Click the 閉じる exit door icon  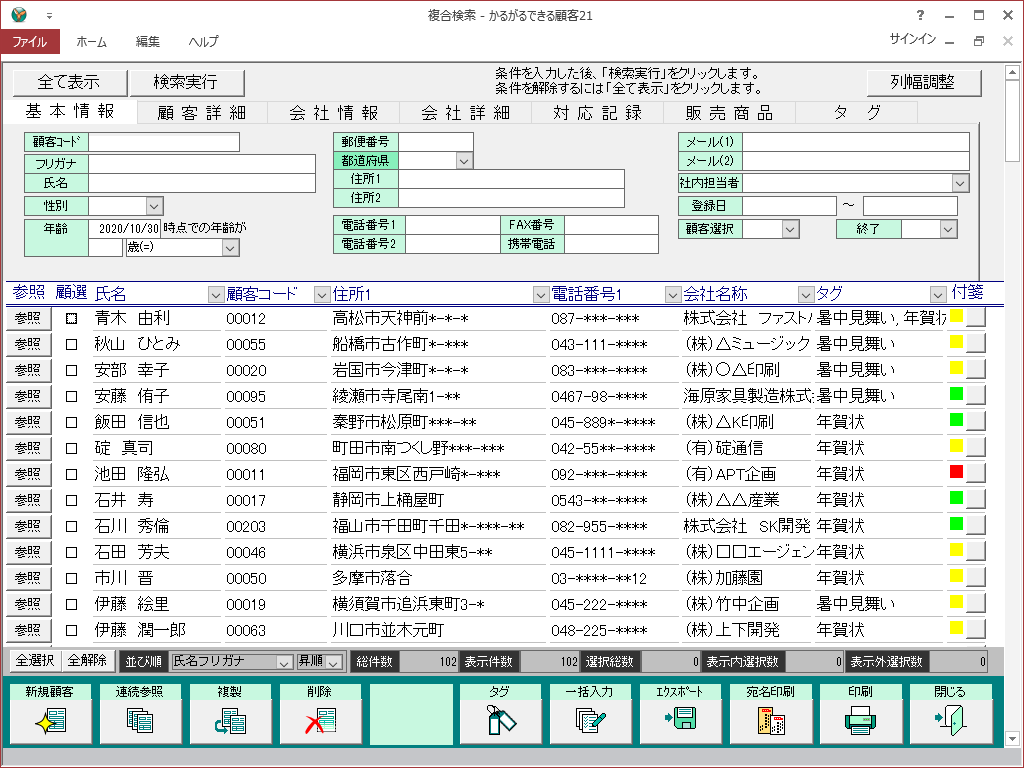[x=950, y=712]
